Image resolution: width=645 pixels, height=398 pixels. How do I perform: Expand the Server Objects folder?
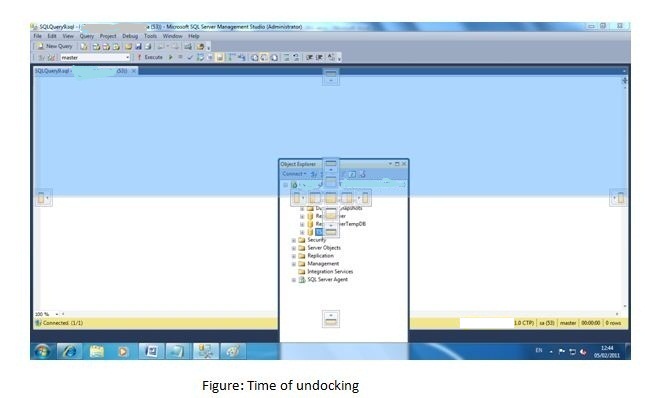click(294, 248)
